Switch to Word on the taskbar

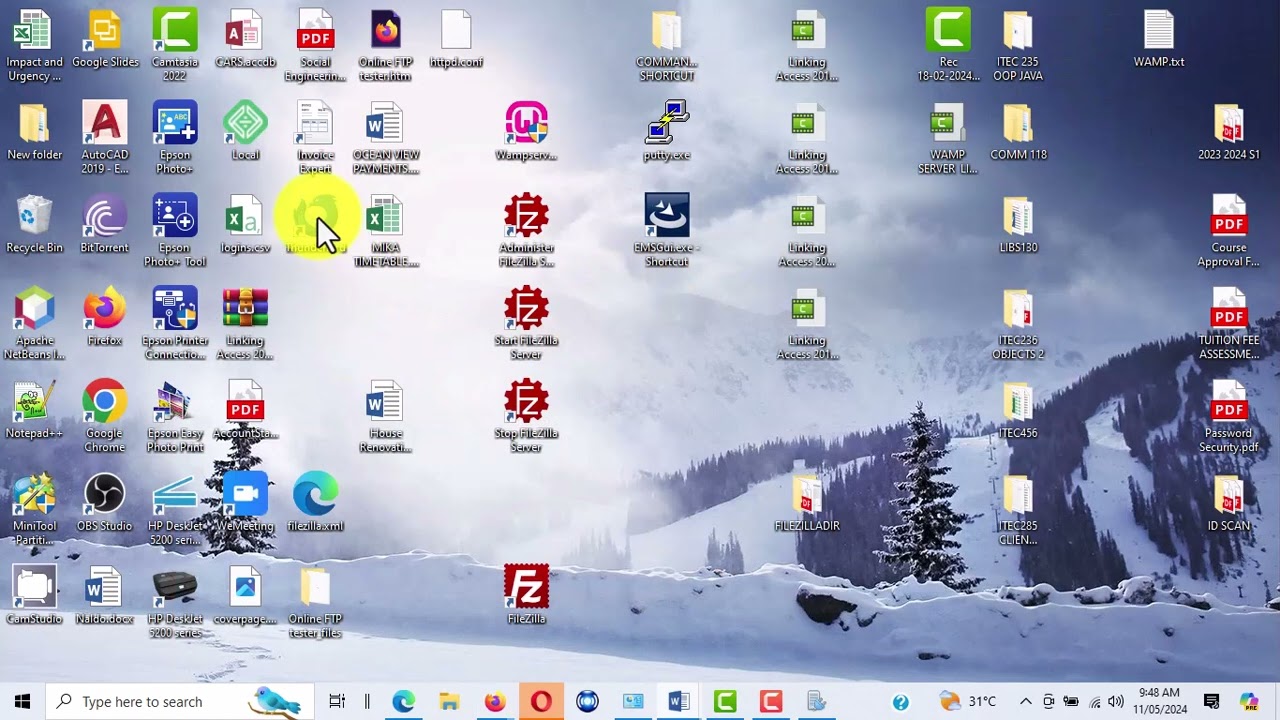pyautogui.click(x=679, y=701)
